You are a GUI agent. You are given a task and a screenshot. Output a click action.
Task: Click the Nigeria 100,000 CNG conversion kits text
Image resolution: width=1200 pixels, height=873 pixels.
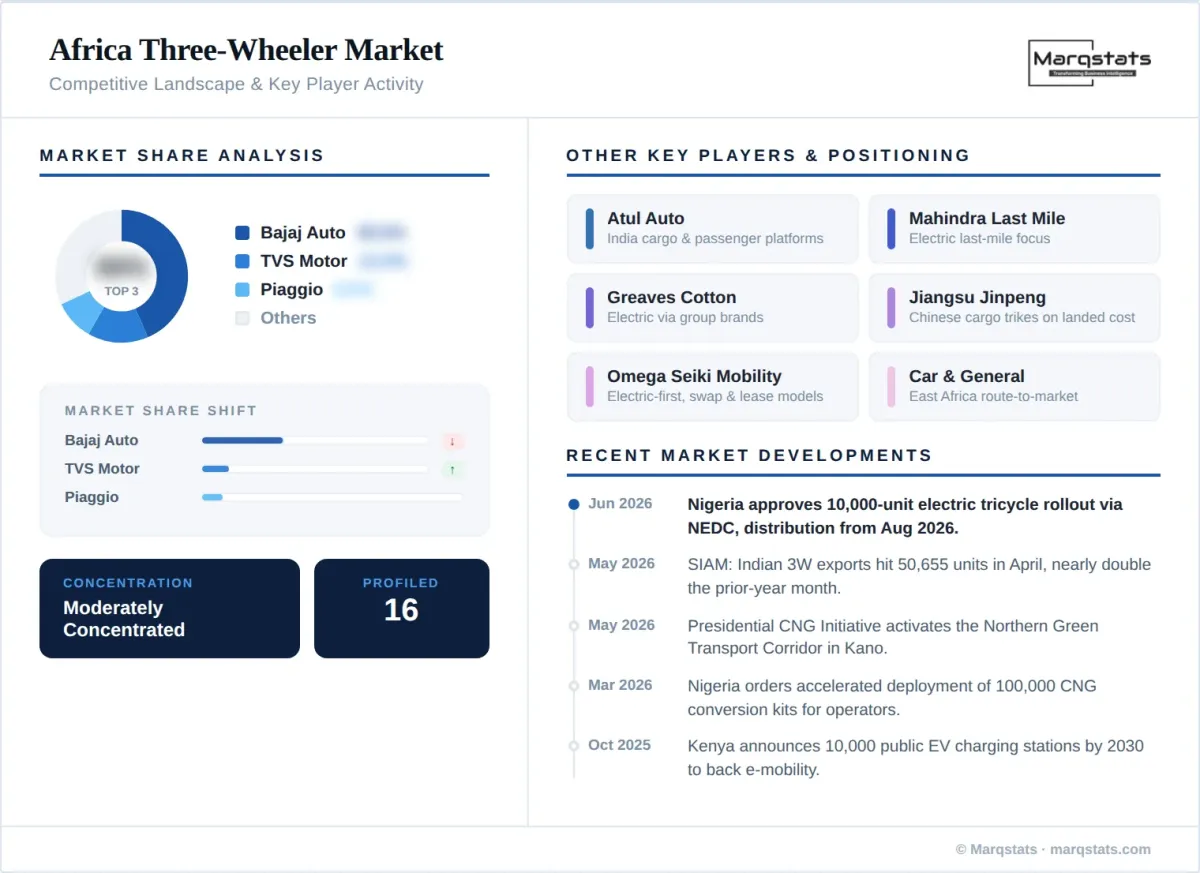coord(892,698)
